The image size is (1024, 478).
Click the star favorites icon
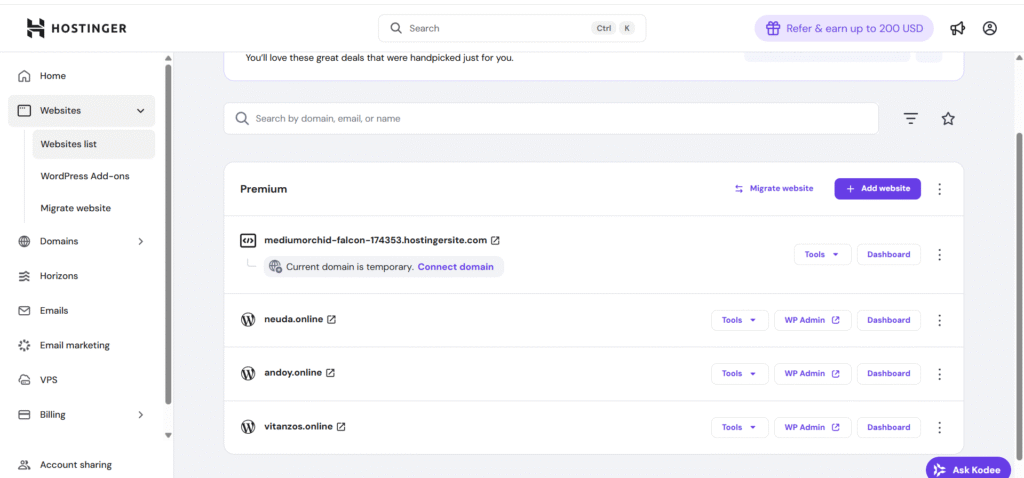click(948, 118)
